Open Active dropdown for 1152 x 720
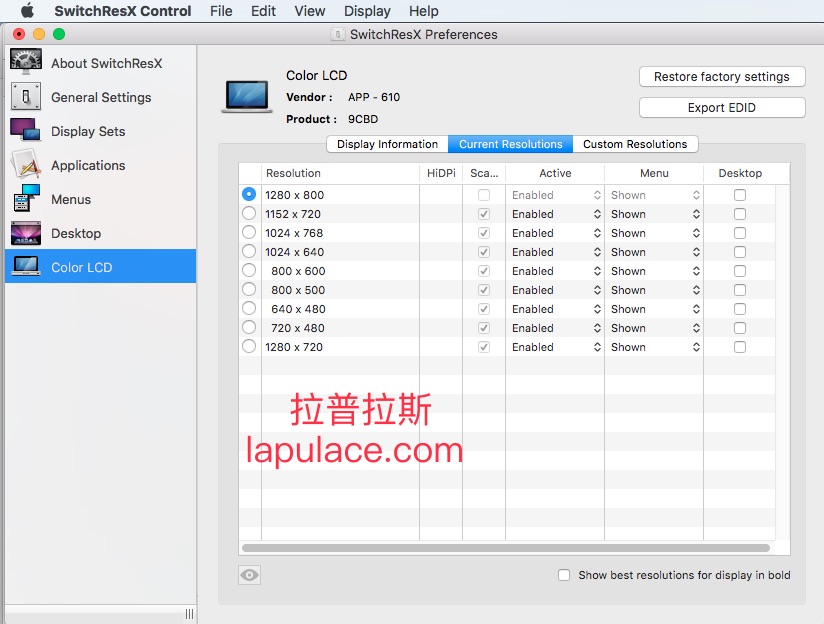 (555, 214)
